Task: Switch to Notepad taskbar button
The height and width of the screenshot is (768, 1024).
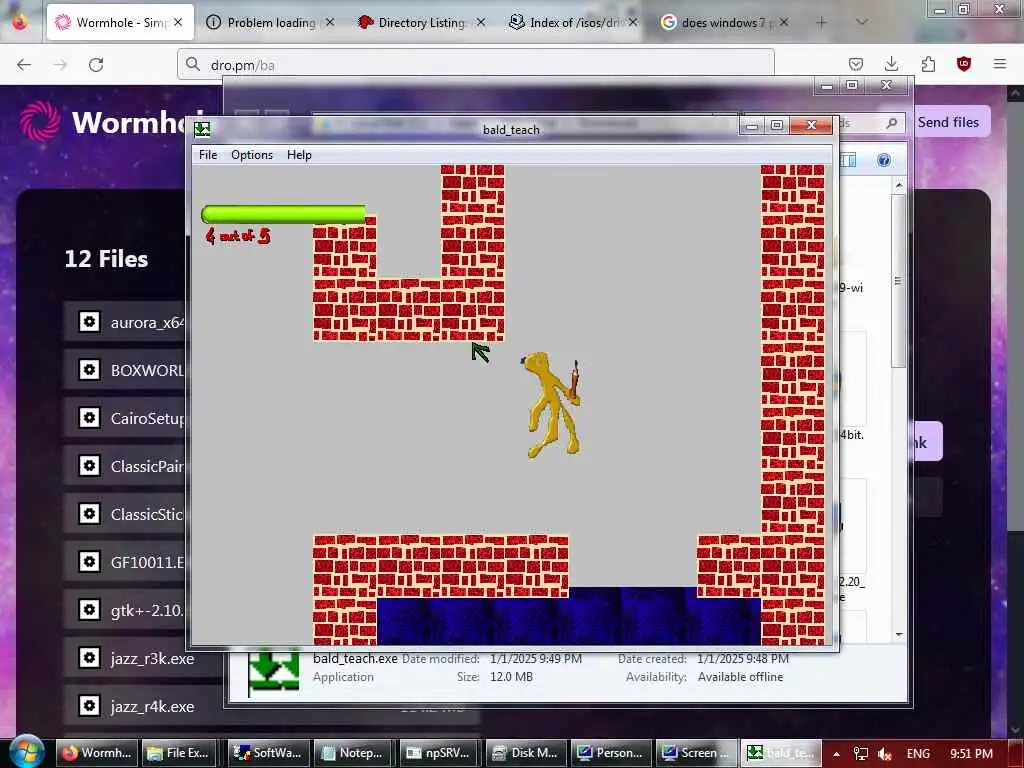Action: [x=353, y=753]
